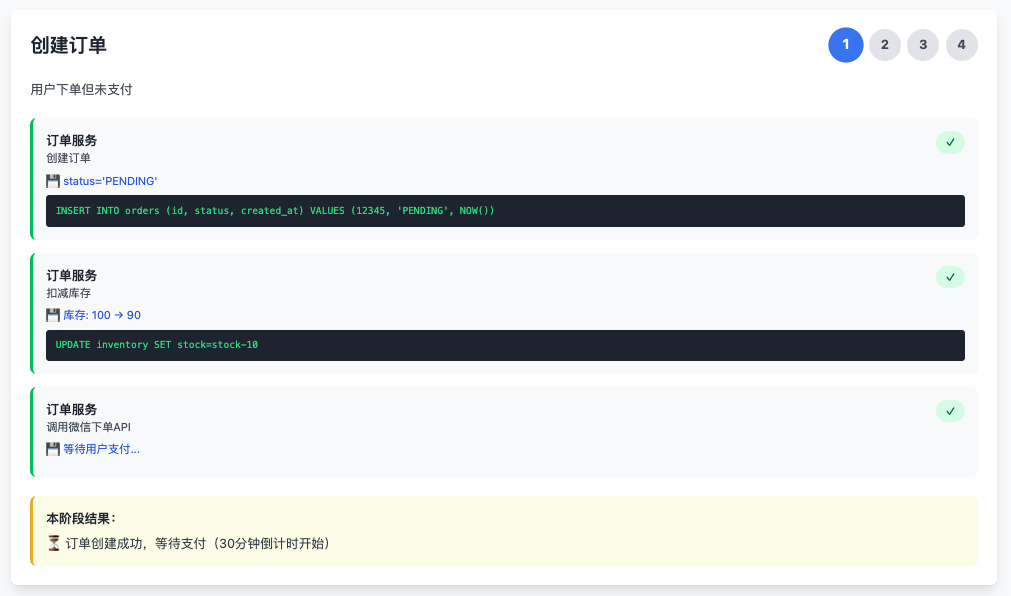
Task: Click the disk icon before 等待用户支付...
Action: (x=53, y=449)
